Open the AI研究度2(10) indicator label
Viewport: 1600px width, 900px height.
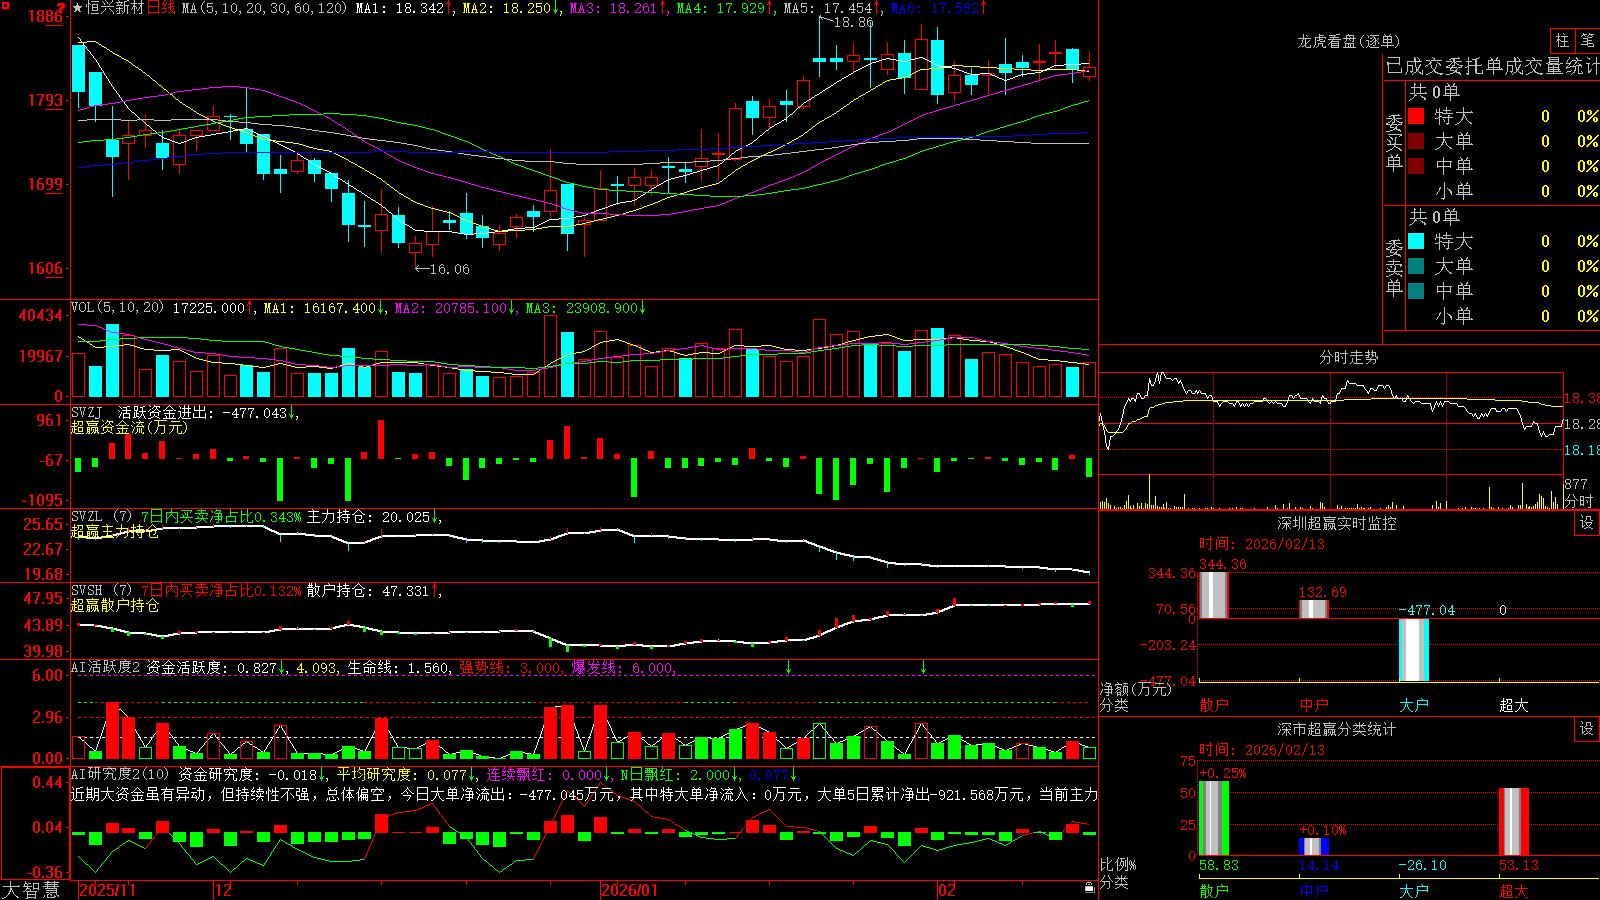click(x=120, y=774)
